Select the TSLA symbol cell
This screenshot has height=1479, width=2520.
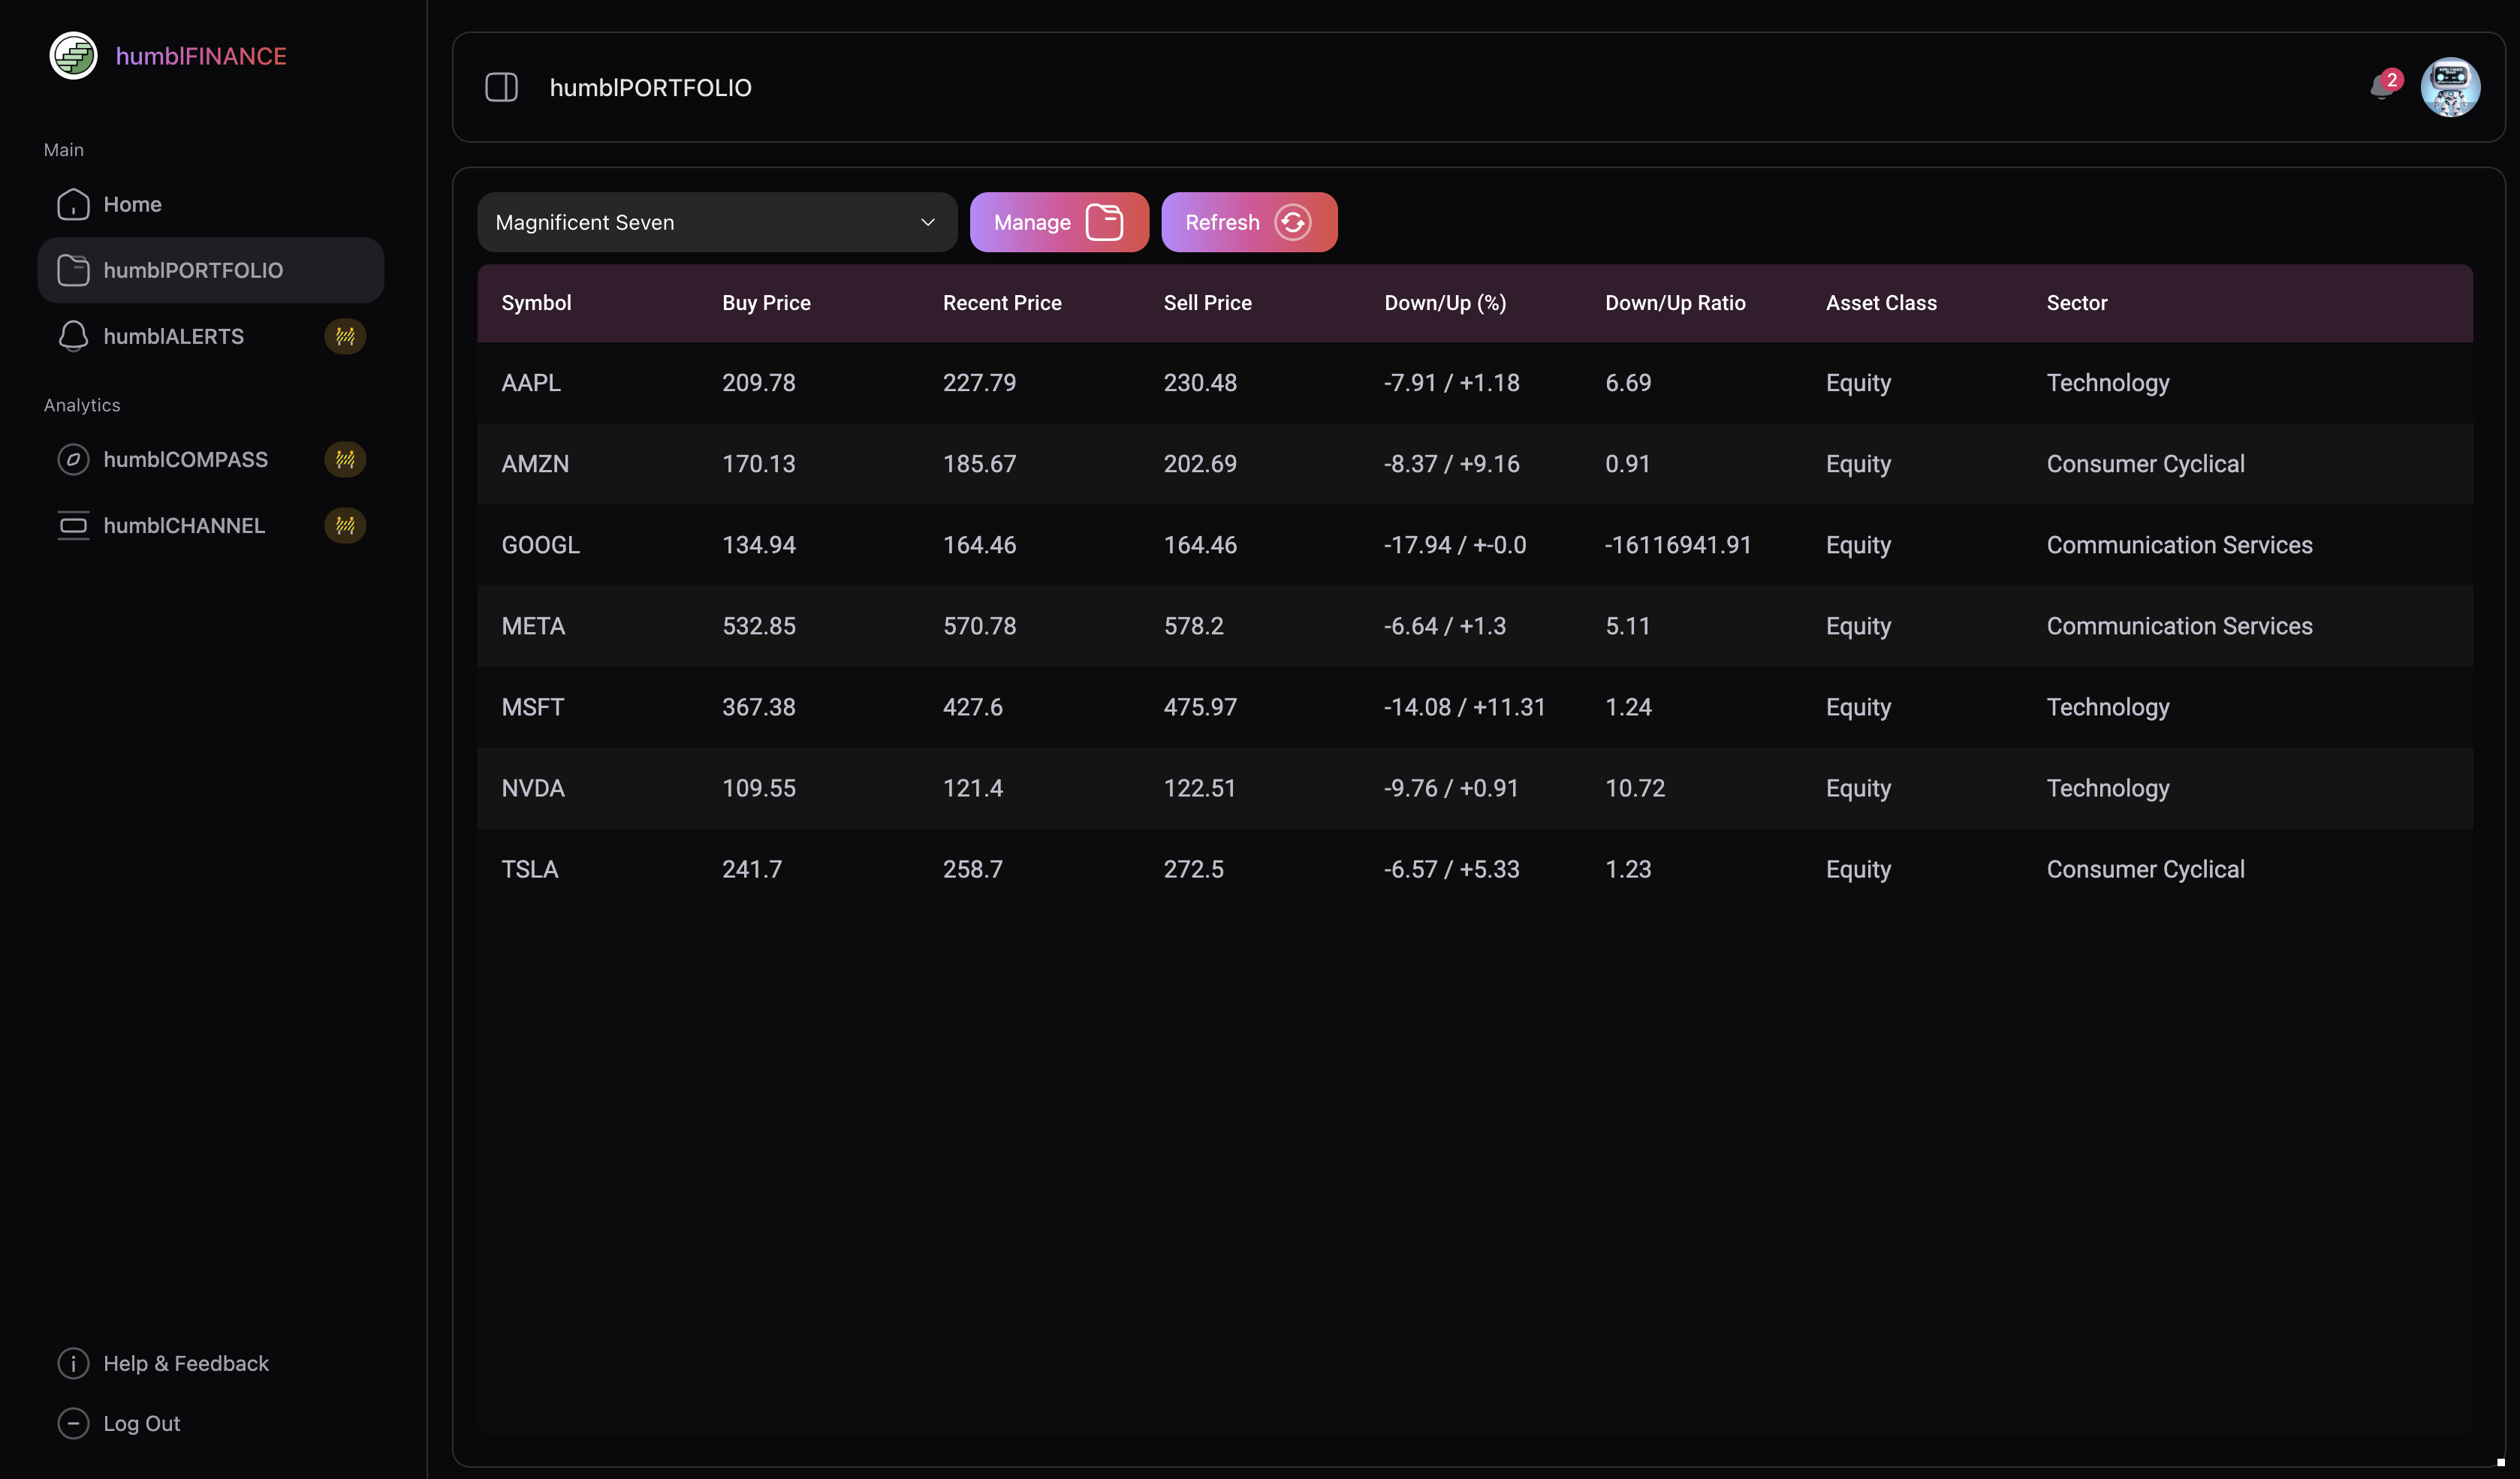tap(530, 869)
